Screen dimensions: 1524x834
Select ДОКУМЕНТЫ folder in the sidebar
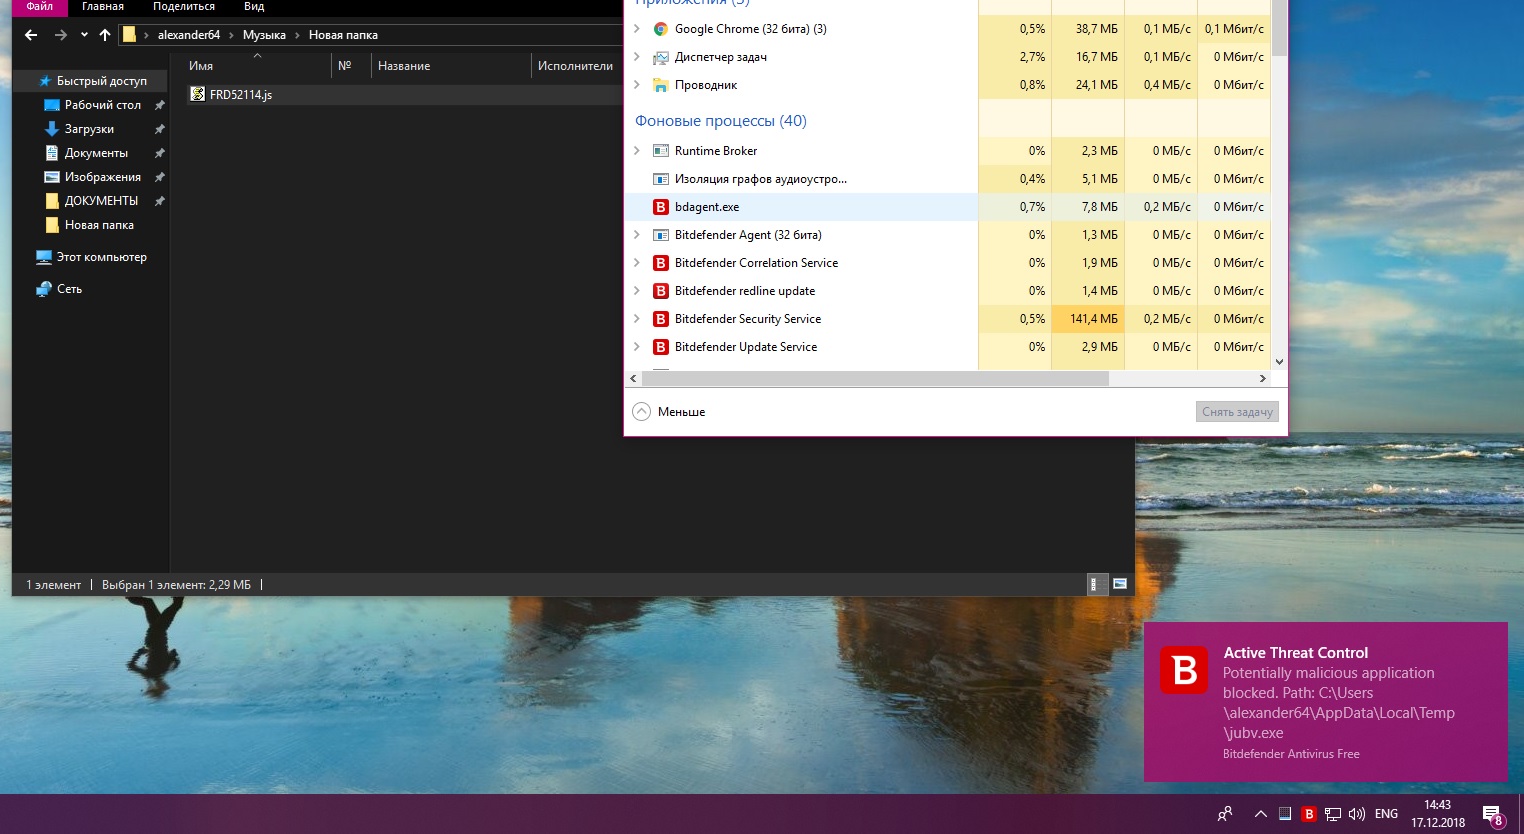[x=101, y=201]
